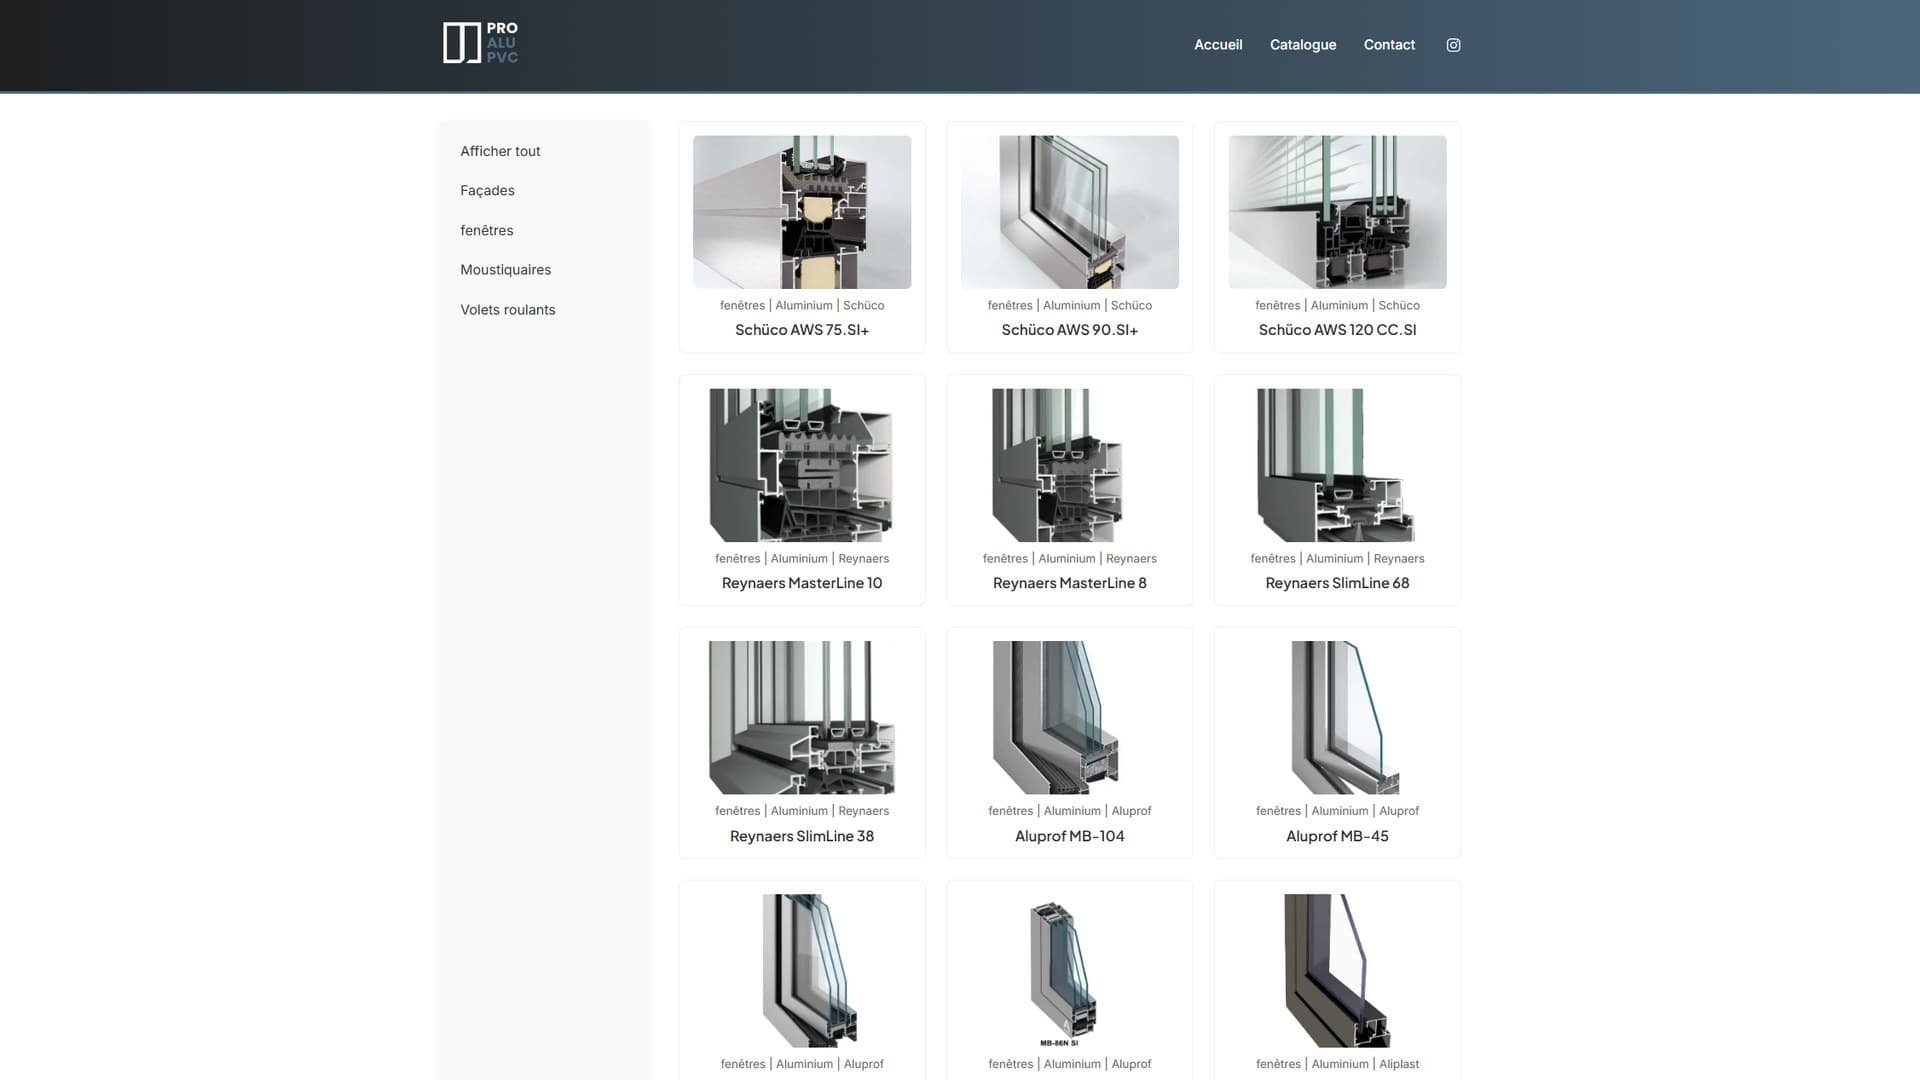Viewport: 1920px width, 1080px height.
Task: Open Reynaers MasterLine 10 product image
Action: [802, 465]
